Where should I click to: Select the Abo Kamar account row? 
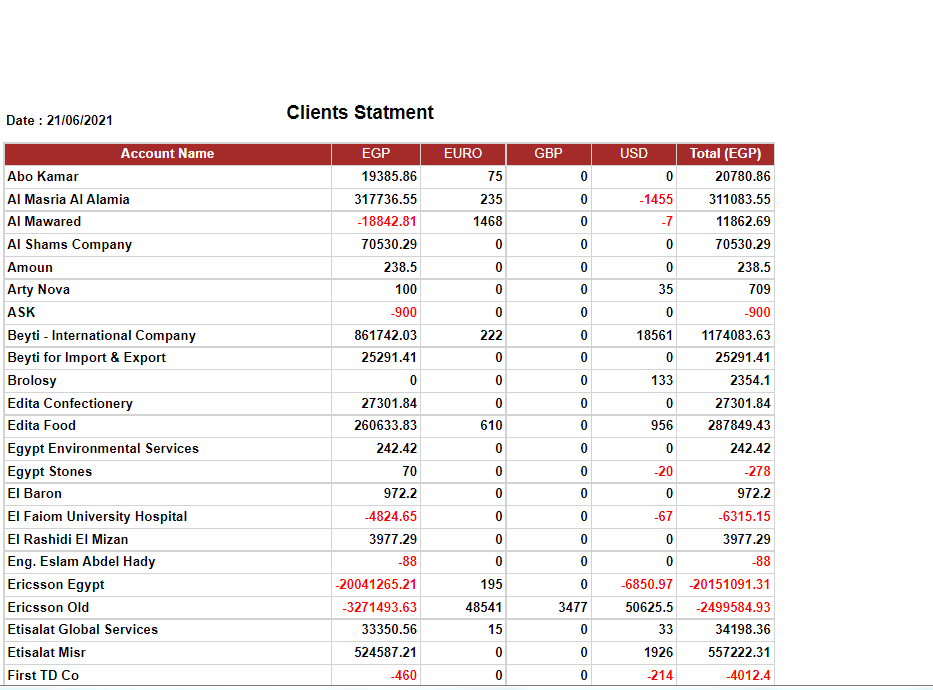(389, 177)
